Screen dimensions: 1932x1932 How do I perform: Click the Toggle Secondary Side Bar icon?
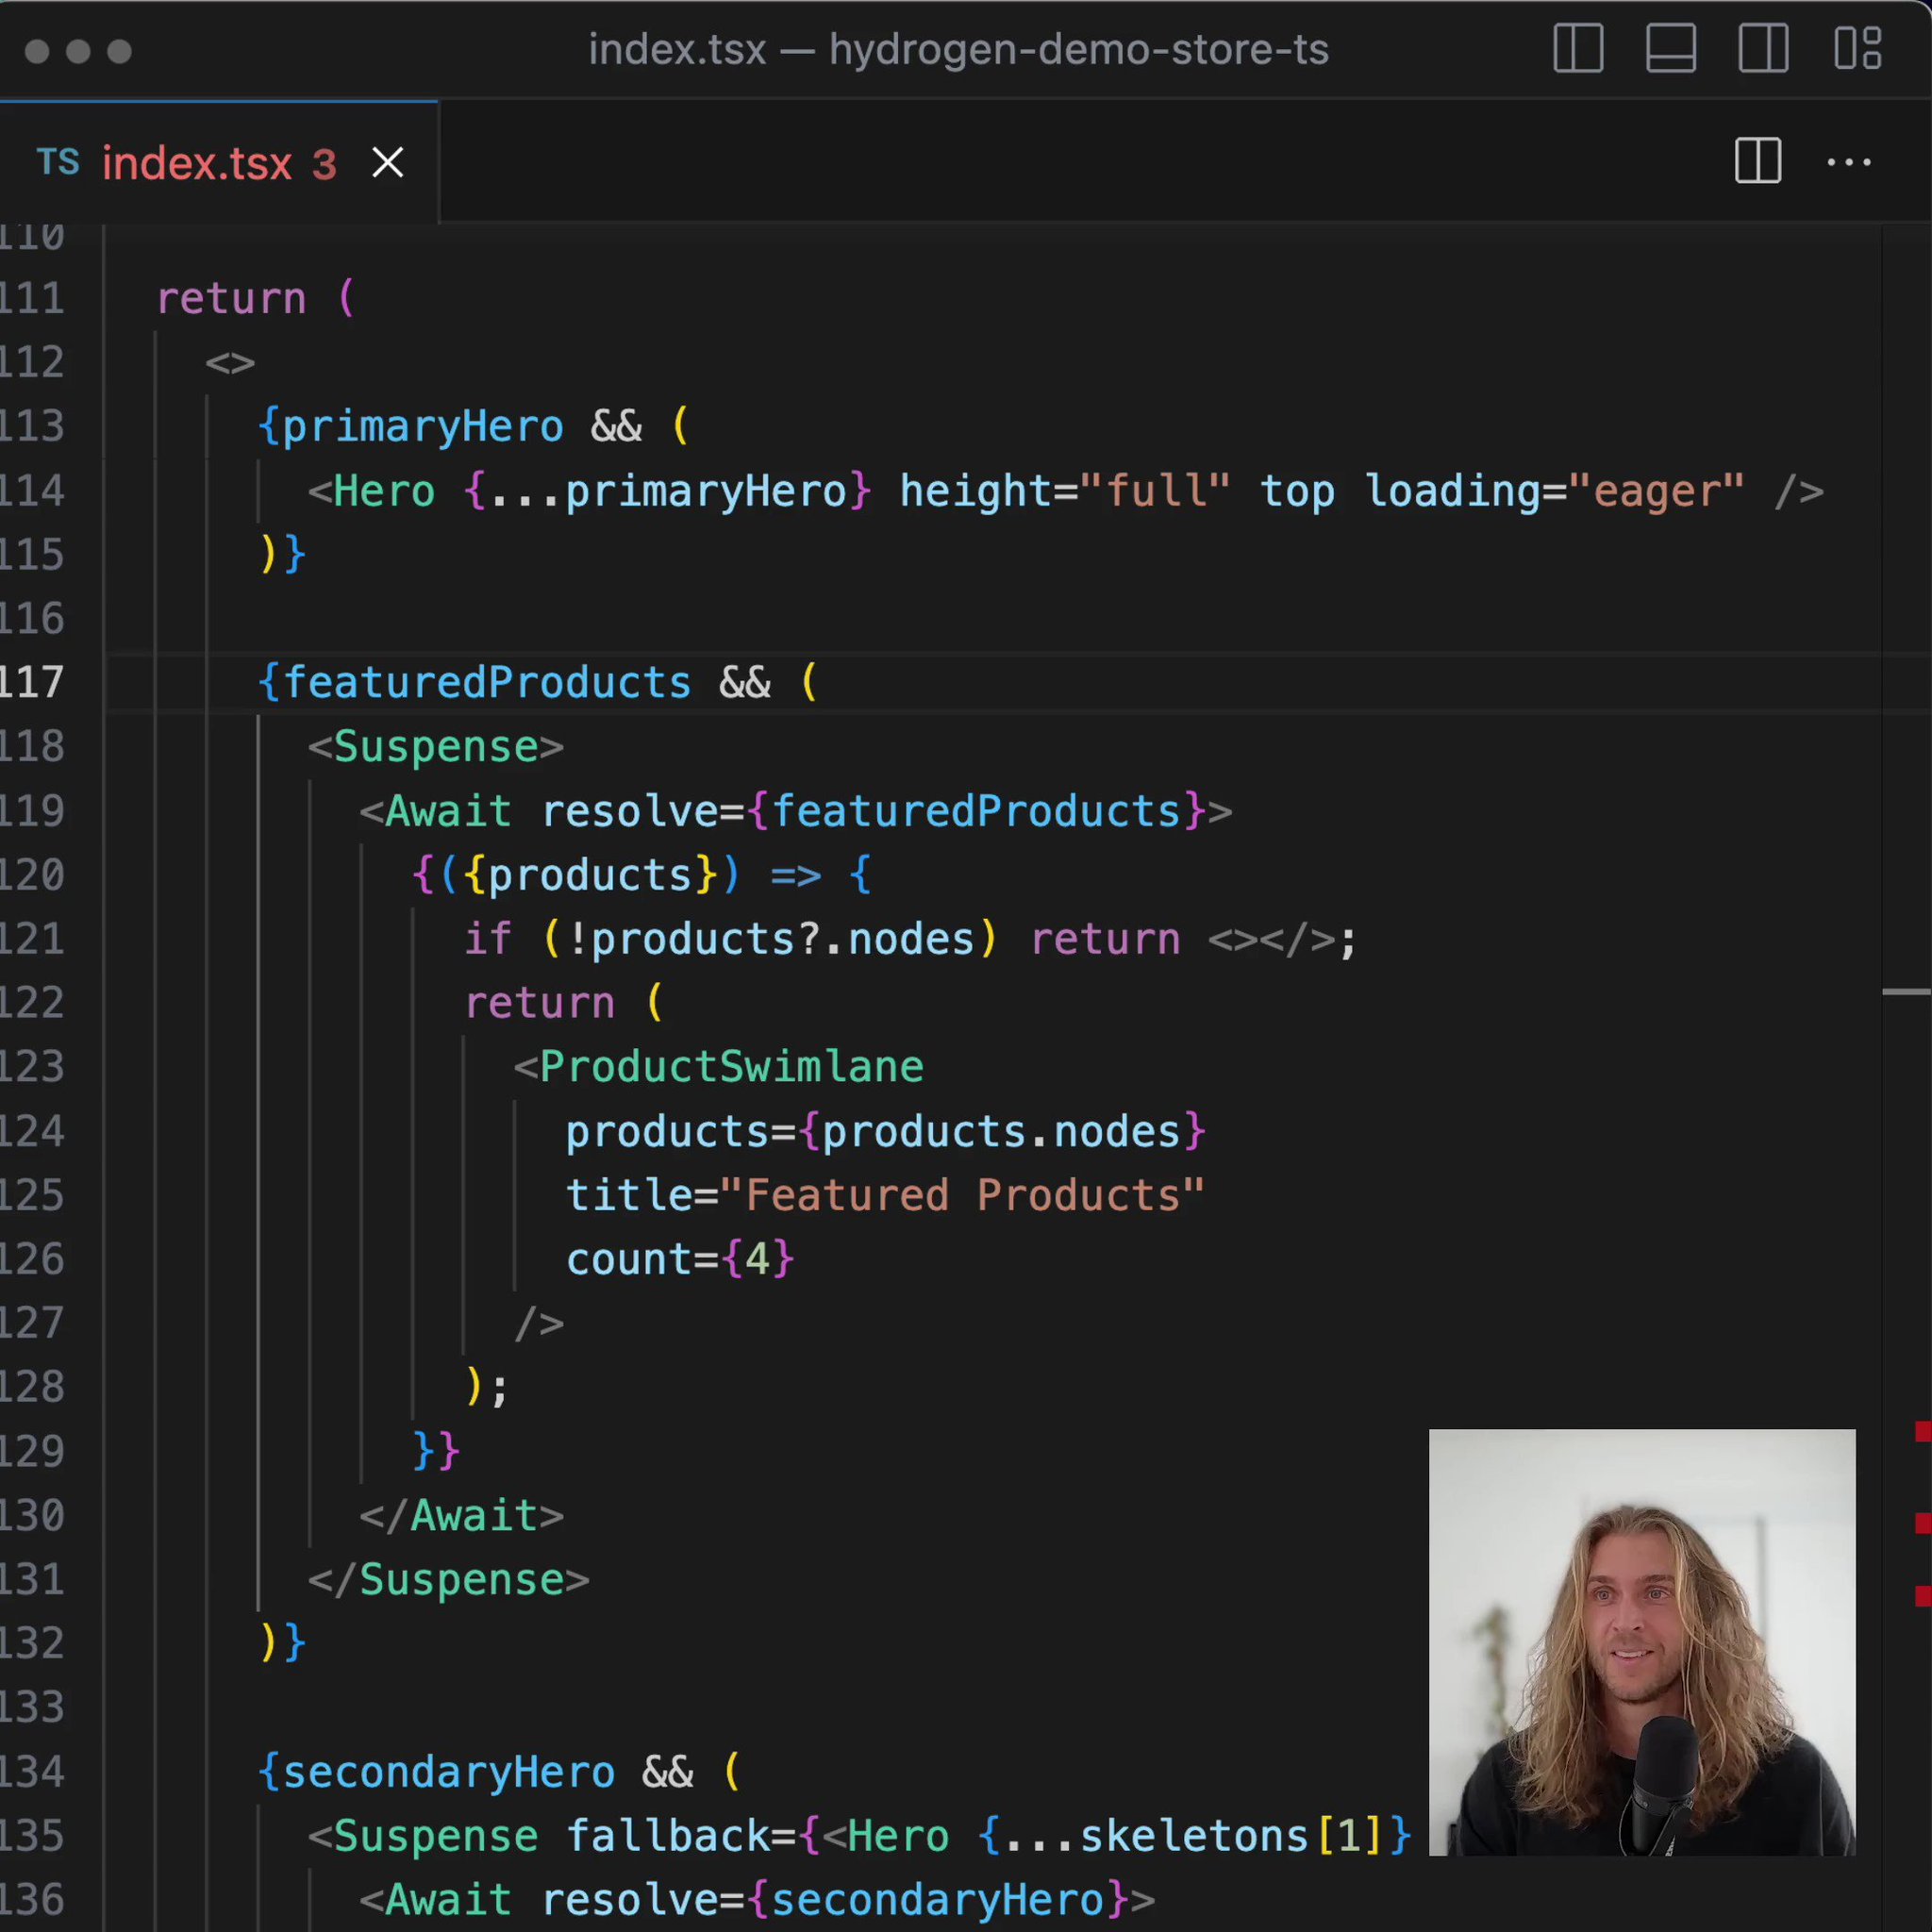click(x=1764, y=49)
